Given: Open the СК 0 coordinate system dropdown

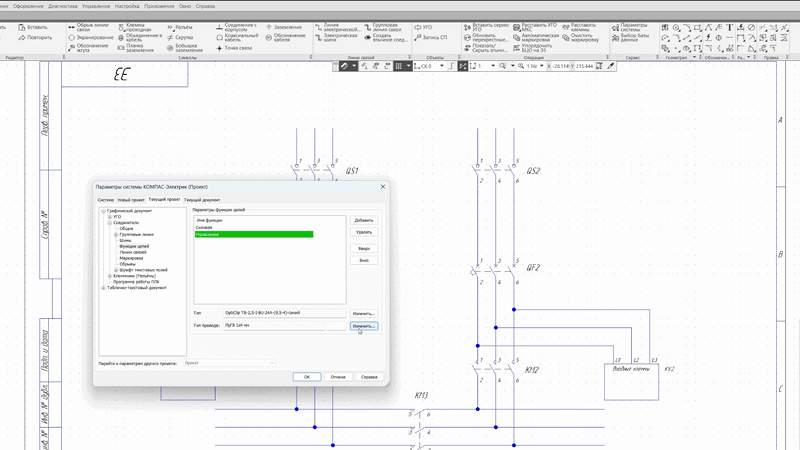Looking at the screenshot, I should click(x=441, y=66).
